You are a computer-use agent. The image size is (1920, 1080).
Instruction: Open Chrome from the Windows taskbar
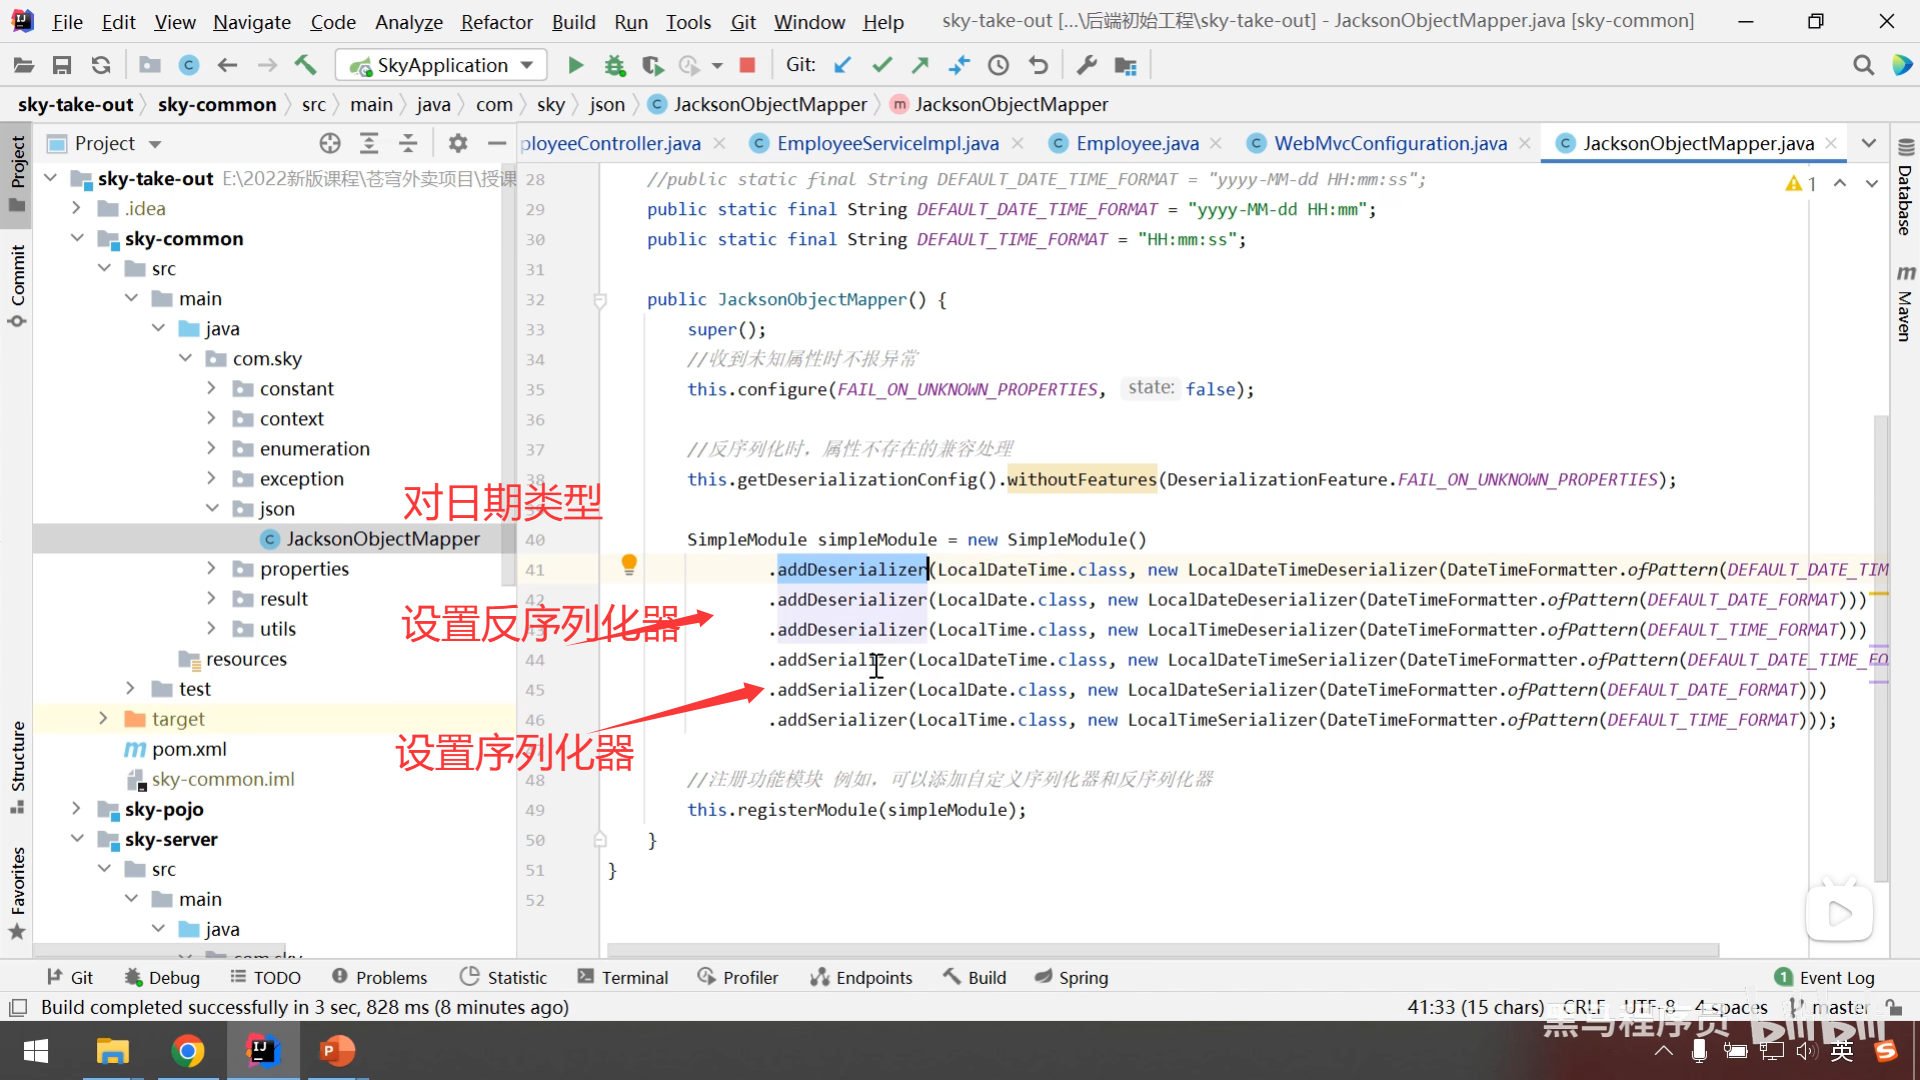pyautogui.click(x=188, y=1051)
